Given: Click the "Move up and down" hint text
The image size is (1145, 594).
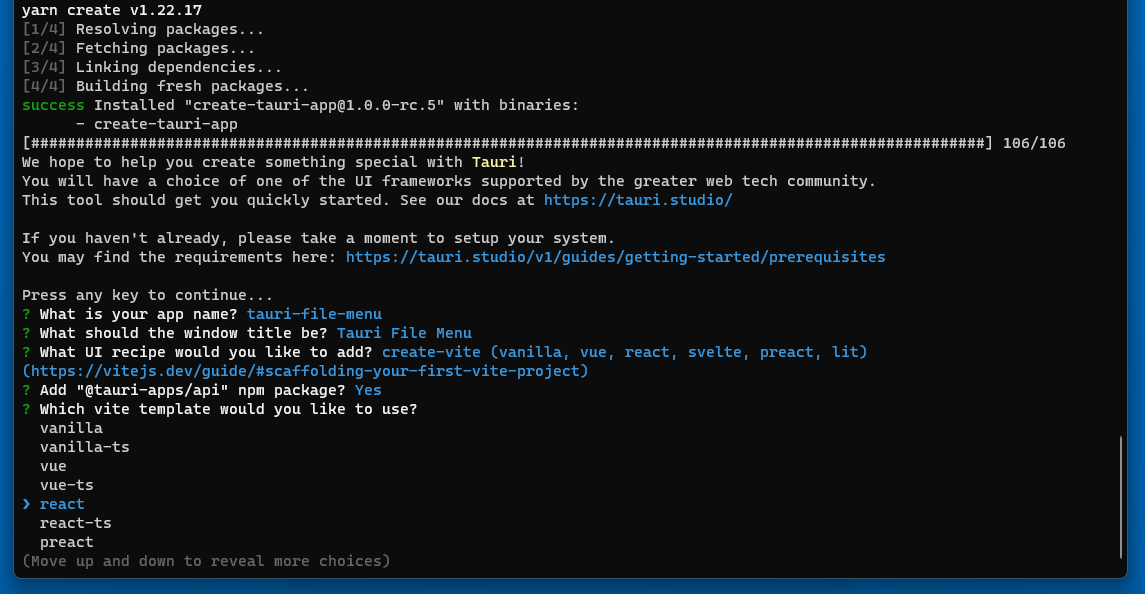Looking at the screenshot, I should point(206,561).
